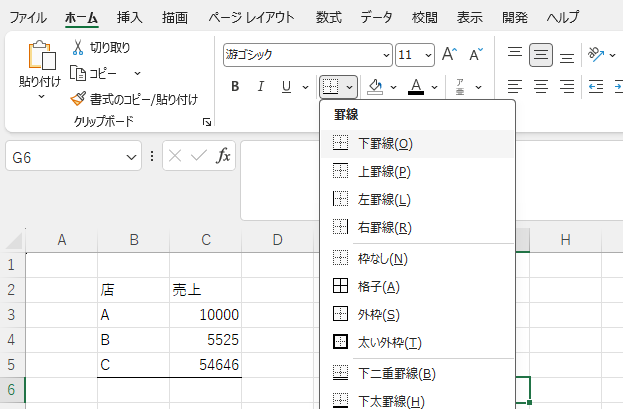This screenshot has width=623, height=409.
Task: Click the Fill Color paint bucket
Action: pyautogui.click(x=375, y=86)
